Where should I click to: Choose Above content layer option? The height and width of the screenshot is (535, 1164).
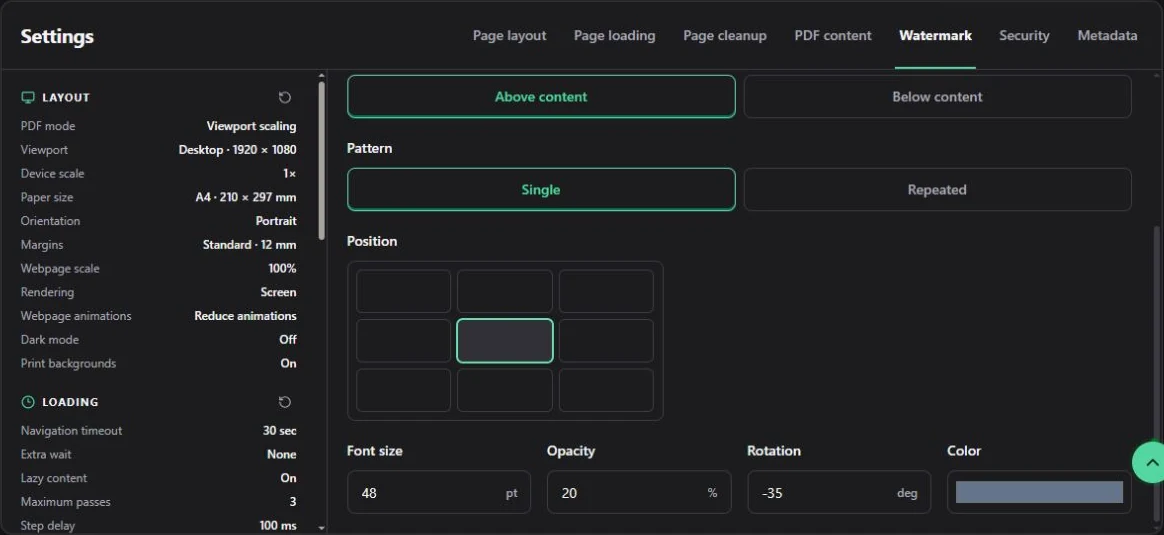point(541,96)
